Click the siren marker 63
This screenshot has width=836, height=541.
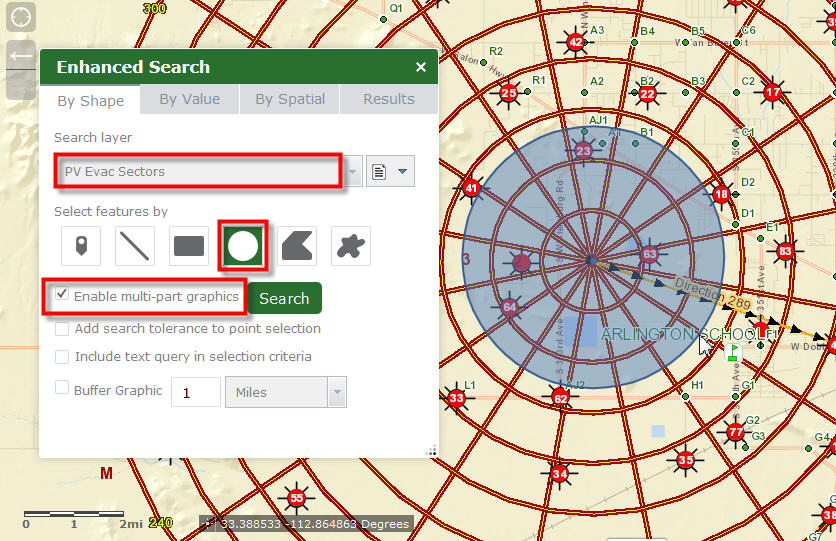pos(649,254)
